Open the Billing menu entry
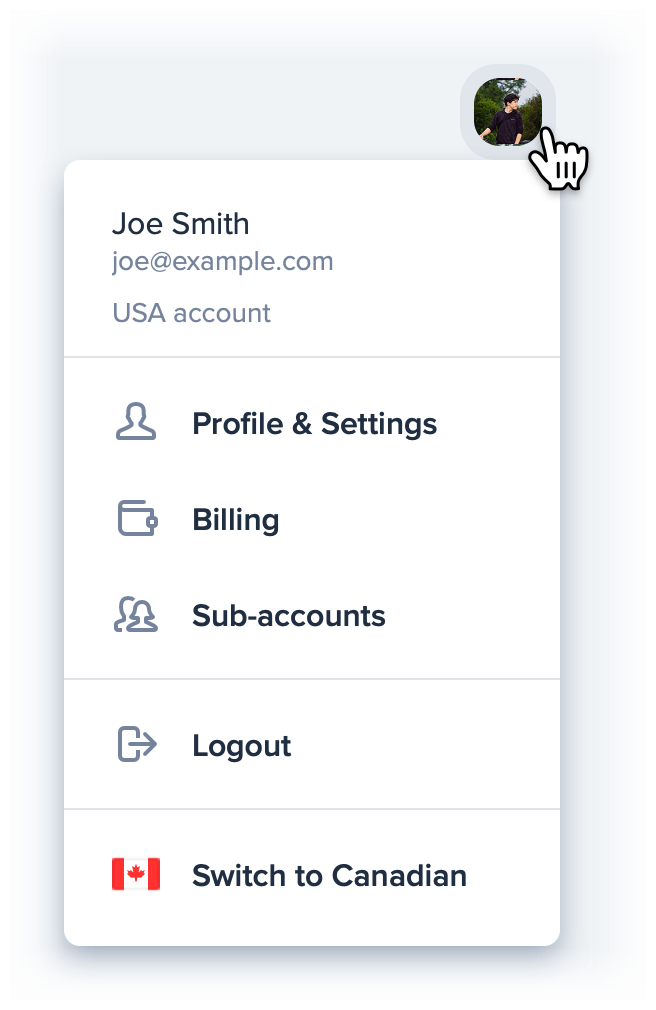The image size is (656, 1010). pos(312,519)
